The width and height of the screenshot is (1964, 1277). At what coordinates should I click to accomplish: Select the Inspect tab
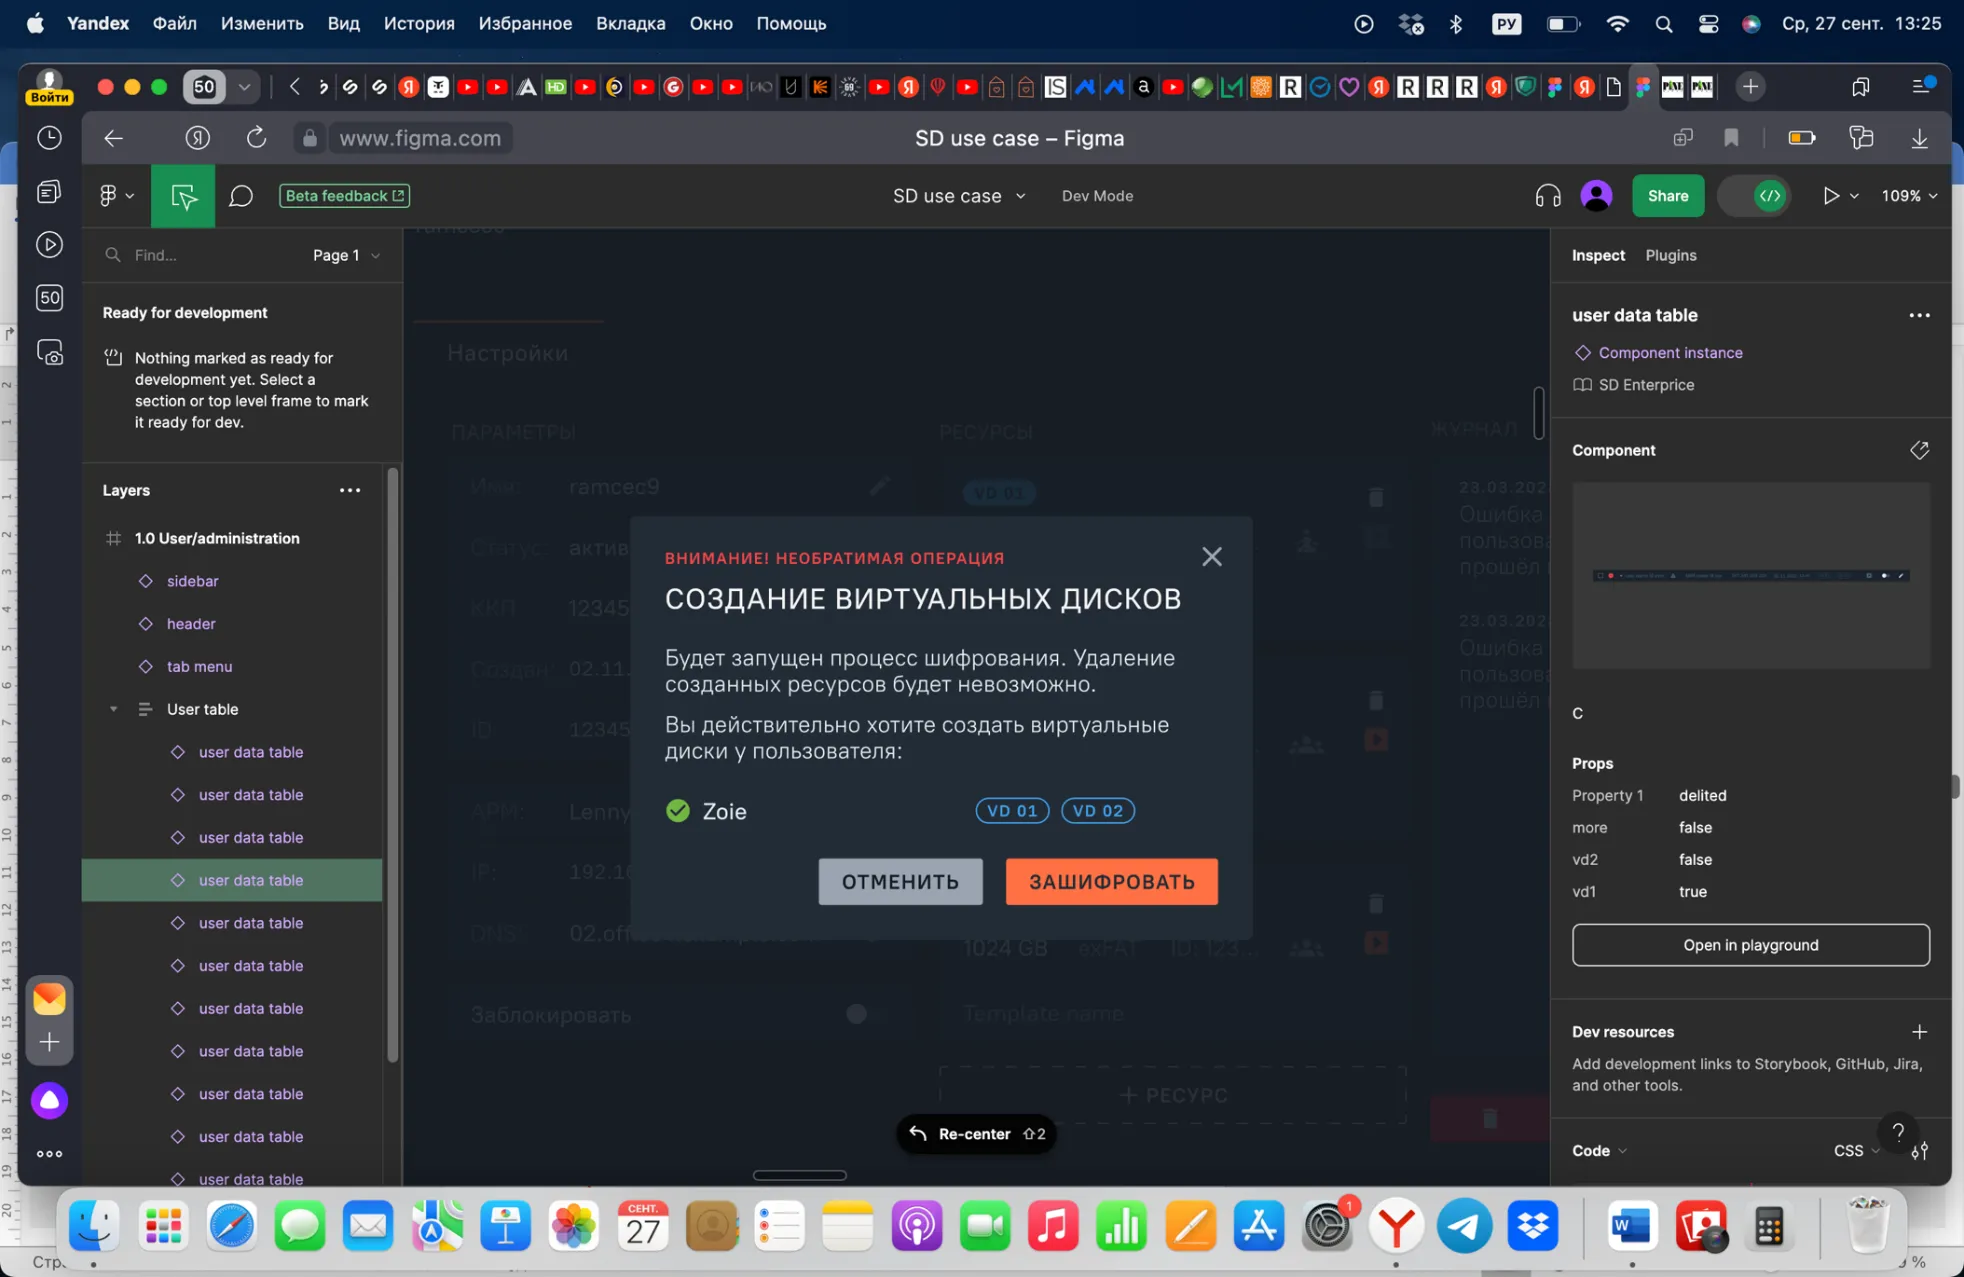point(1598,255)
